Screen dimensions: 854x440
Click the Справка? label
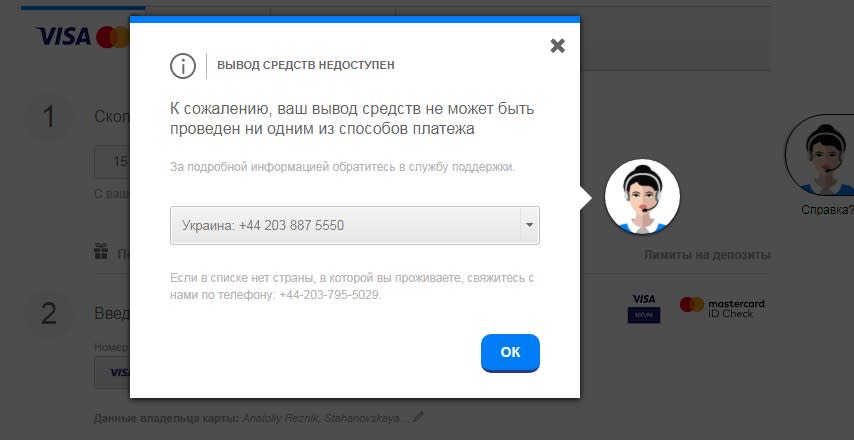827,210
